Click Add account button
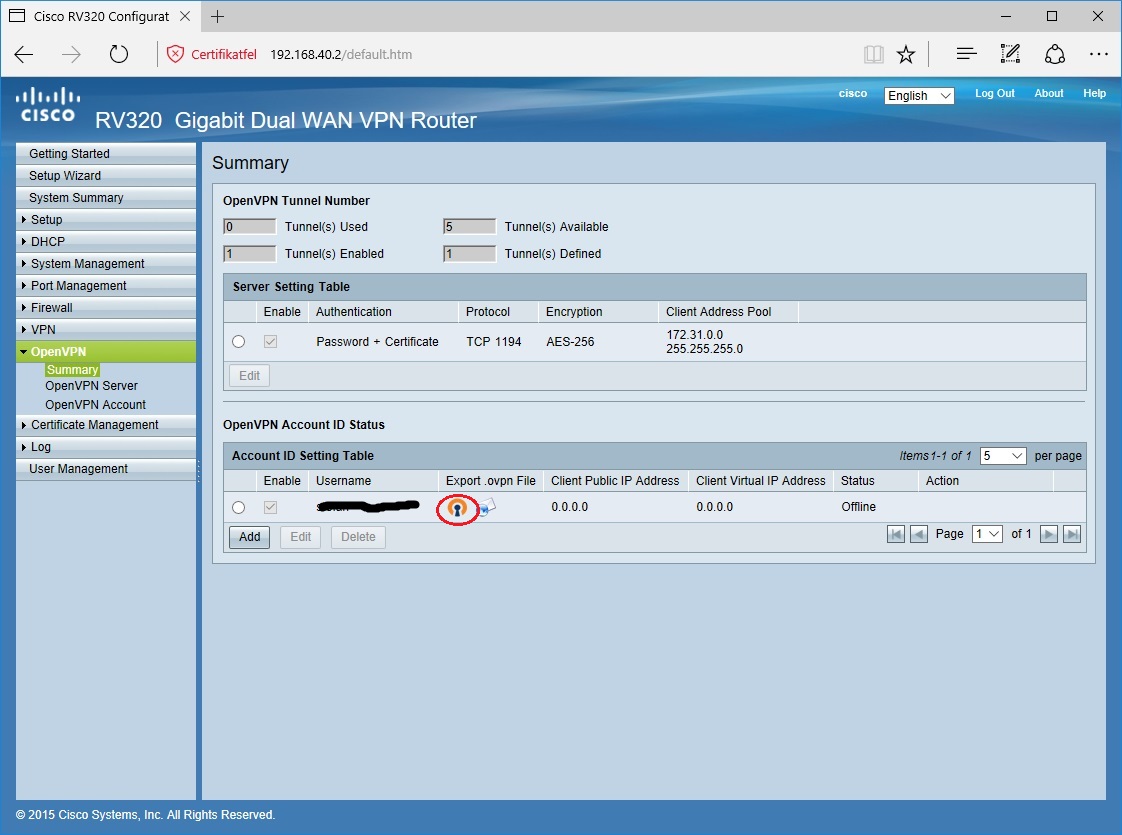This screenshot has height=835, width=1122. [x=250, y=537]
